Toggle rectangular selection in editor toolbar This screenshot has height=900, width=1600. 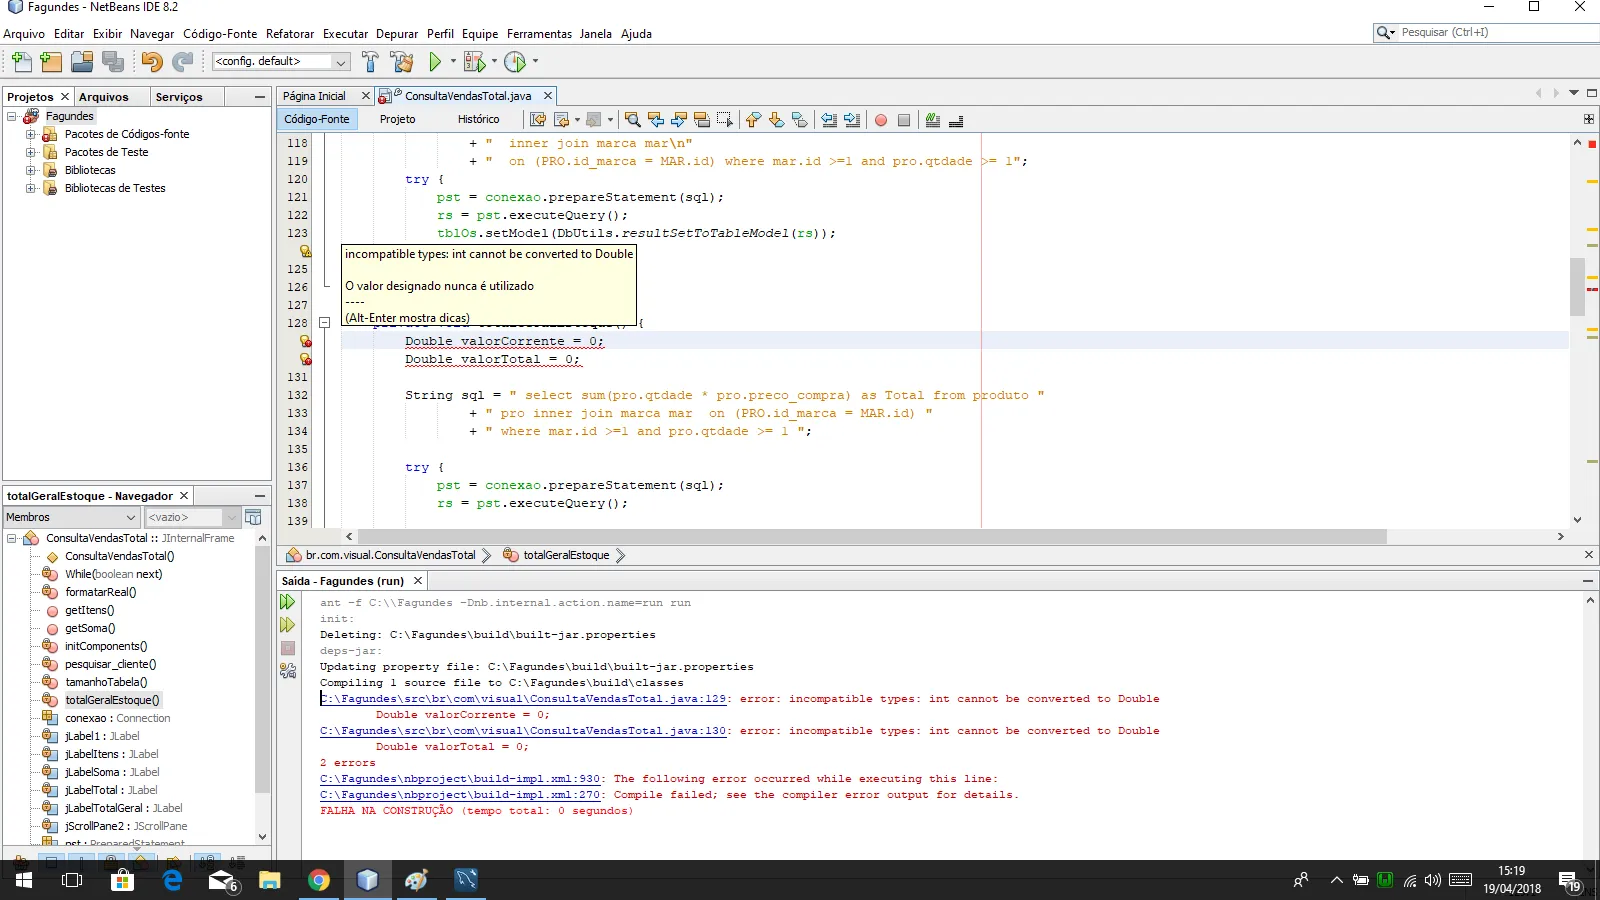[725, 120]
